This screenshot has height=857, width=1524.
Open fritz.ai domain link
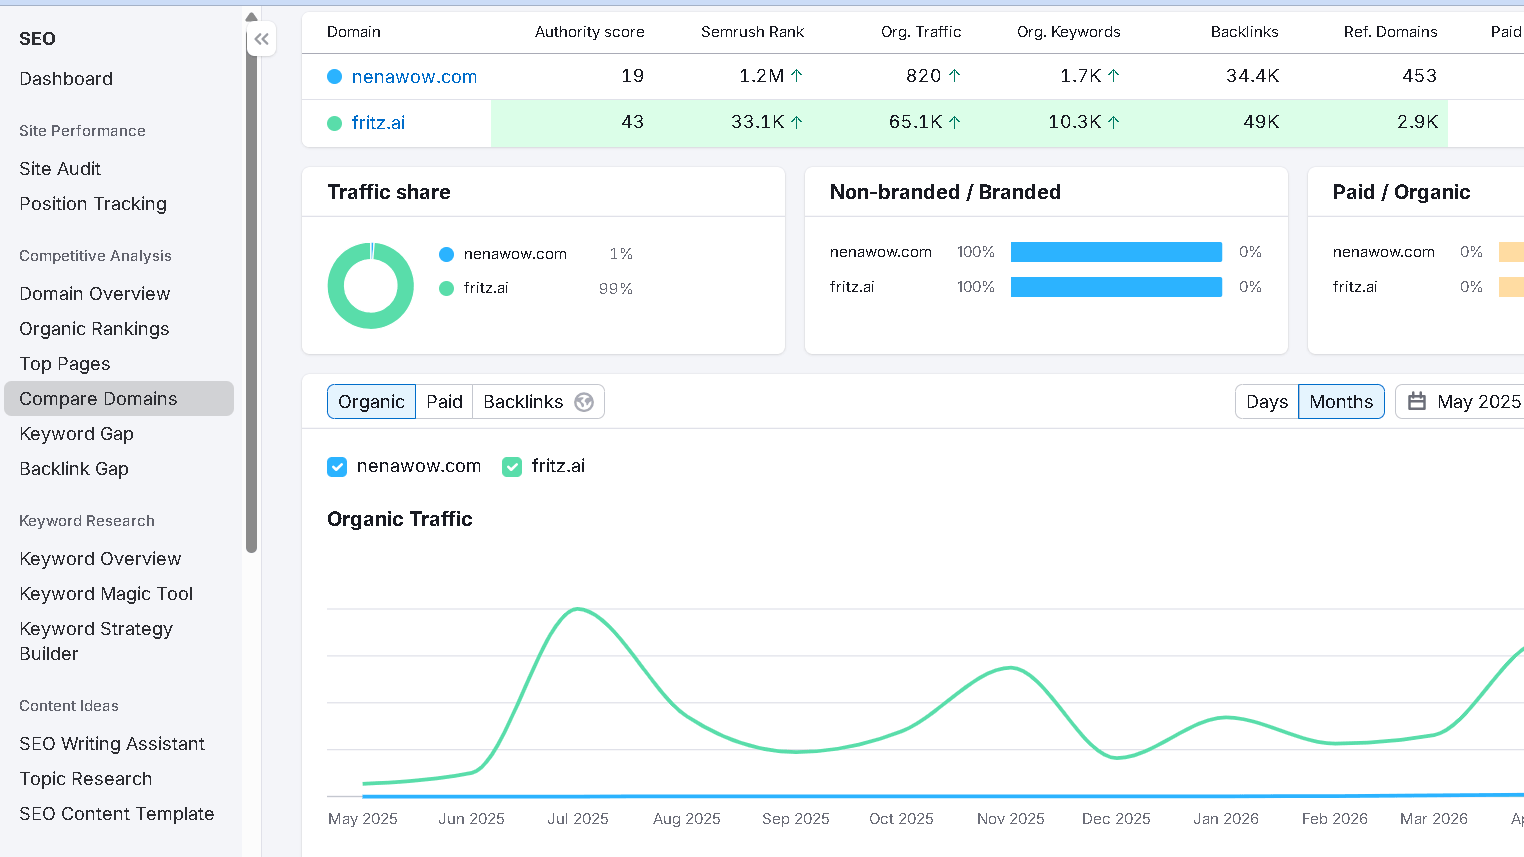tap(378, 123)
